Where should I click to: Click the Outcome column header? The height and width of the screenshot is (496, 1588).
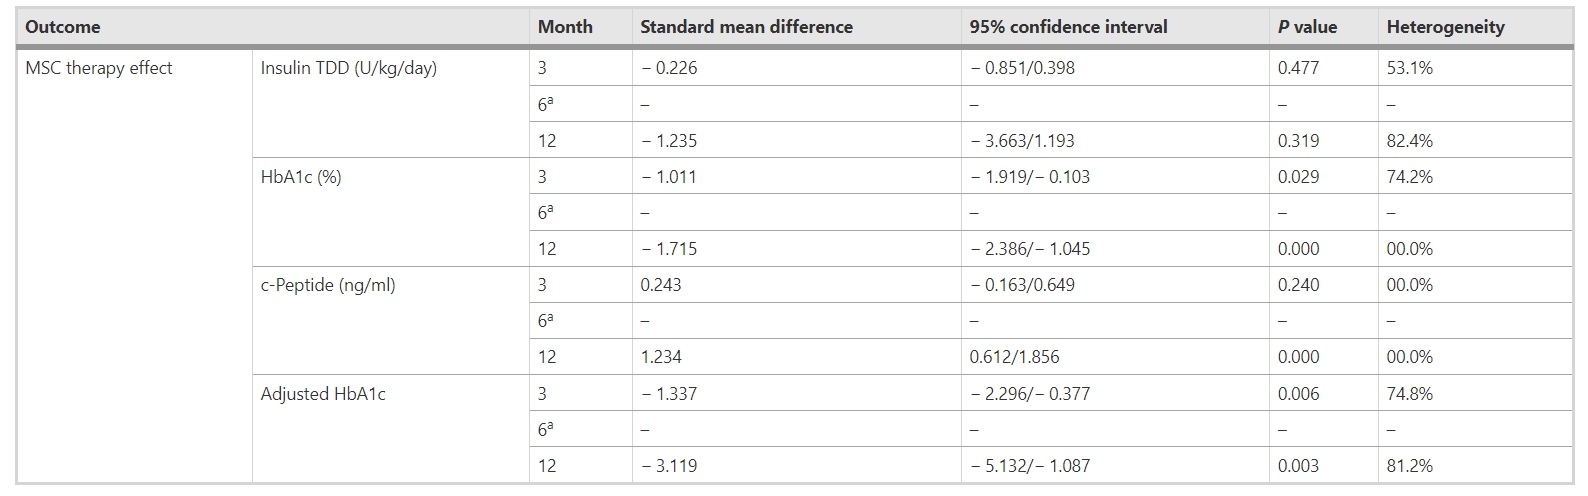click(63, 27)
